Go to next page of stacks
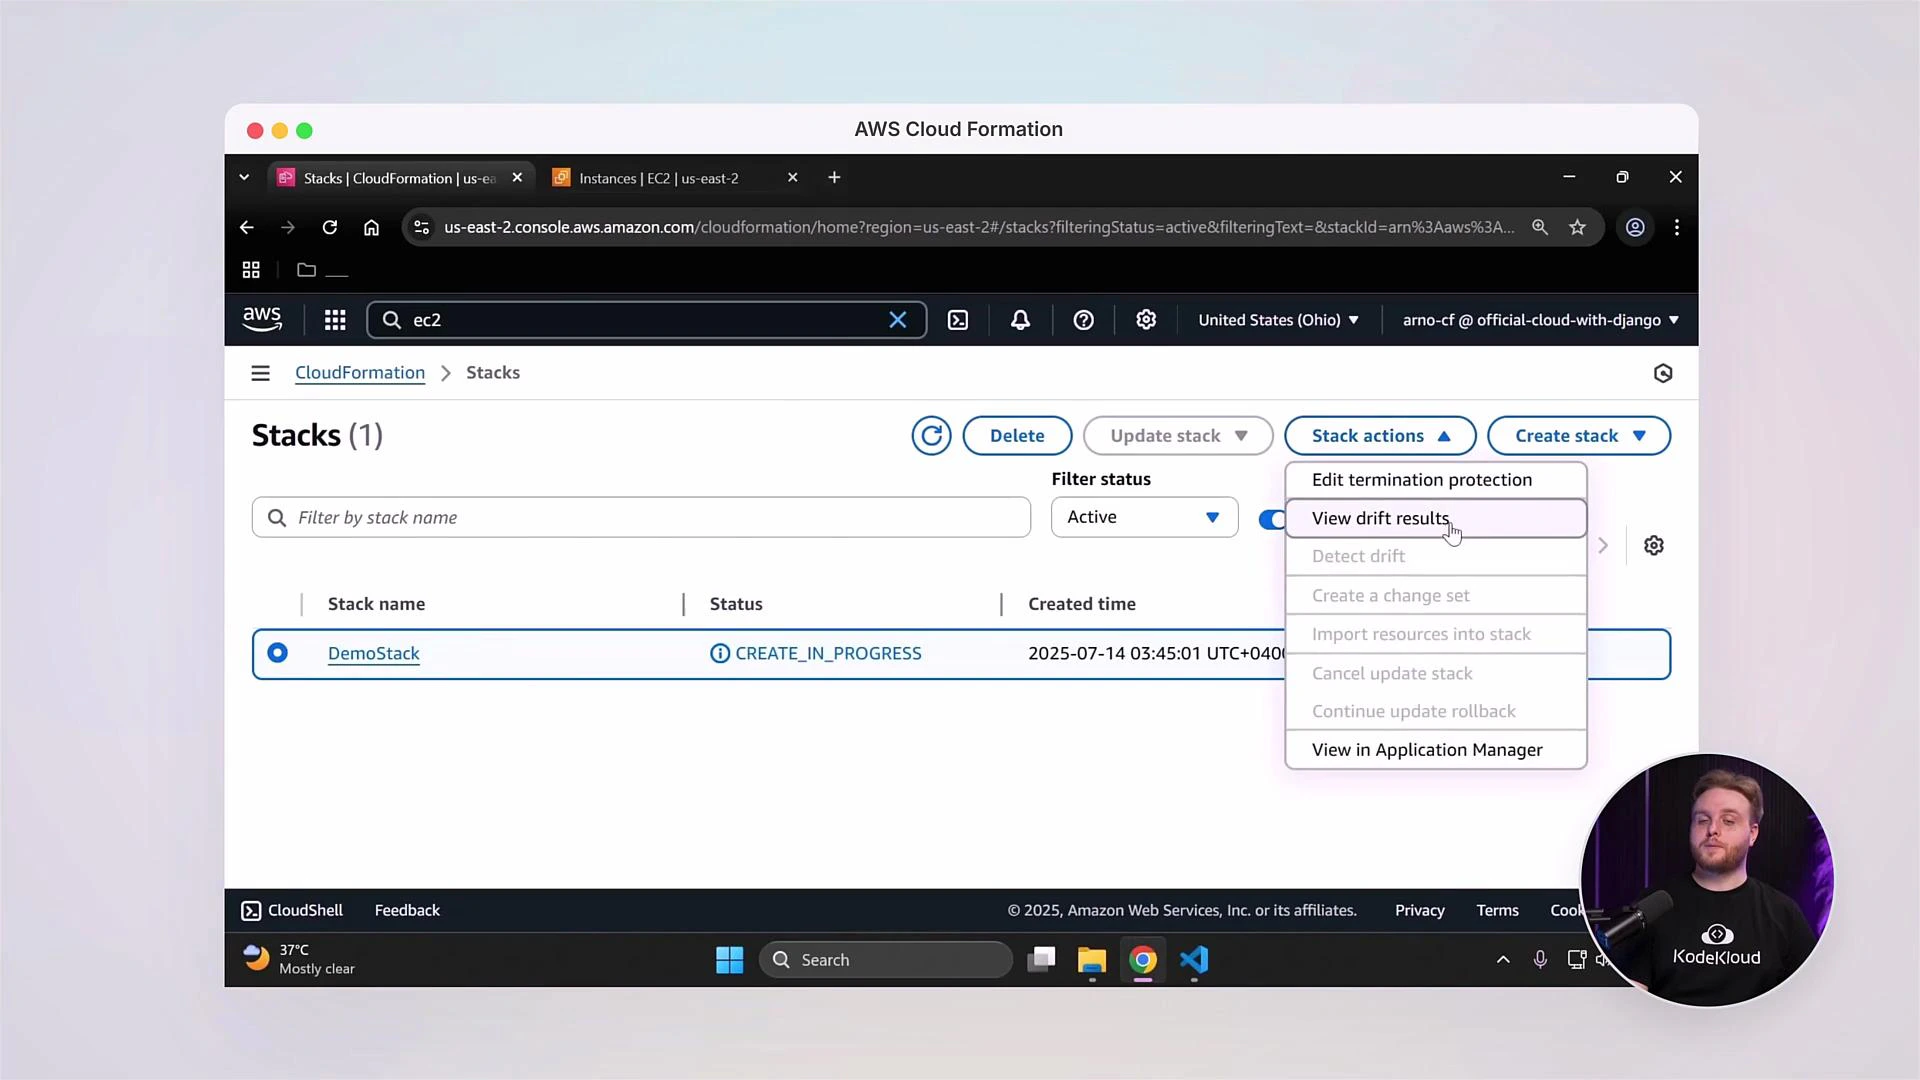Screen dimensions: 1920x1080 [1603, 545]
